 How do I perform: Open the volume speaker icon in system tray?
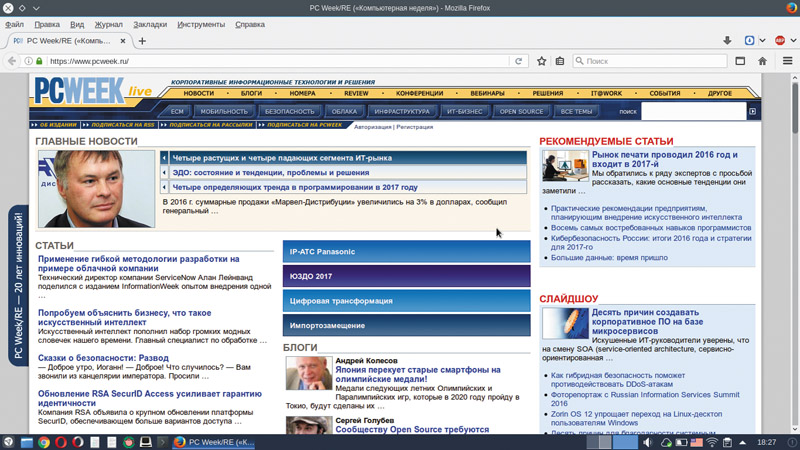click(647, 442)
